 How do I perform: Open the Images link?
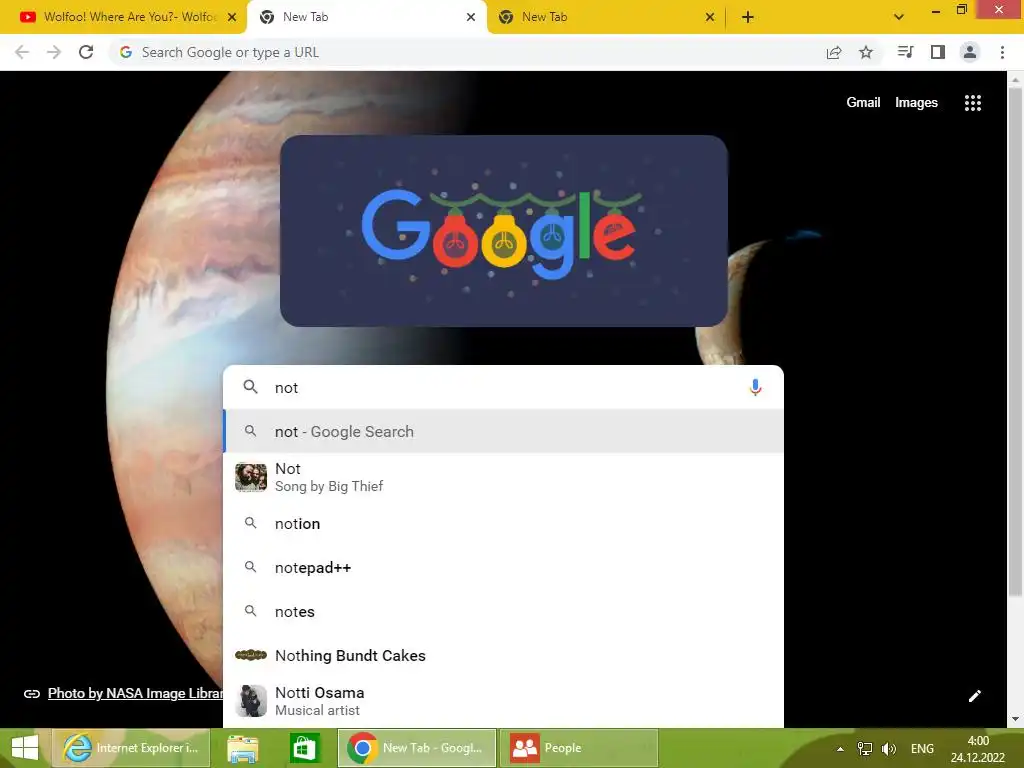click(x=916, y=103)
